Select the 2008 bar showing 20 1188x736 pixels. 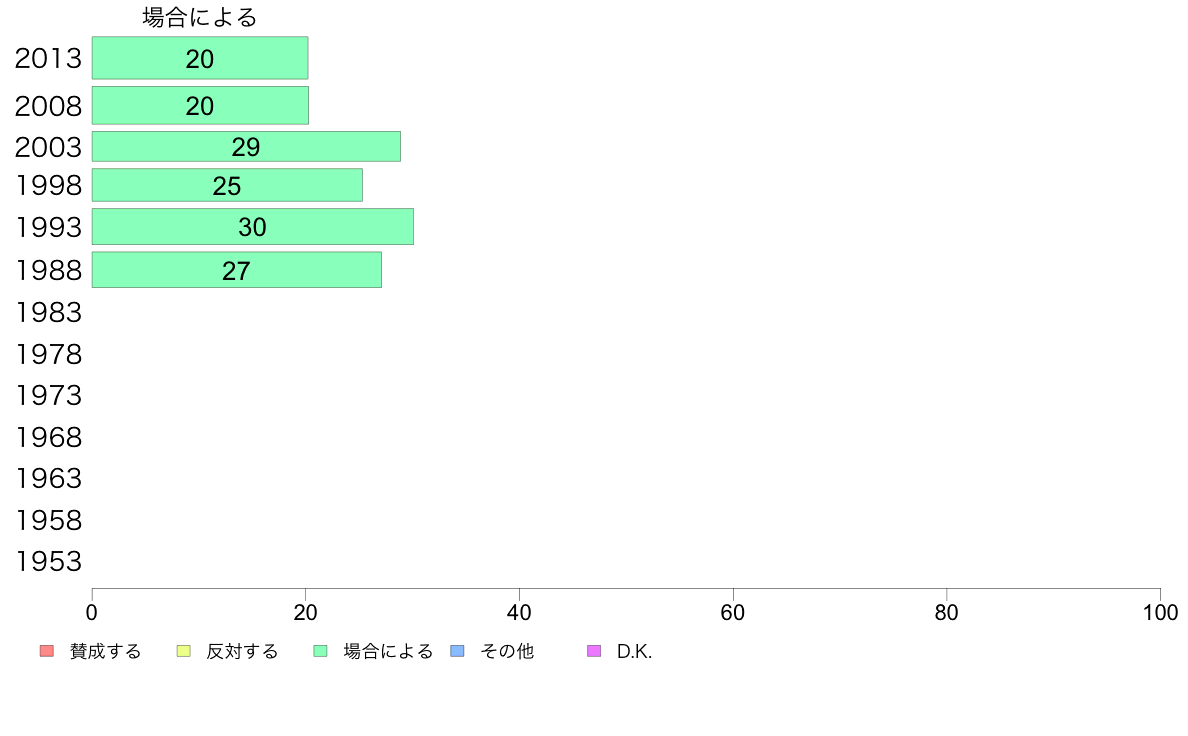coord(200,105)
